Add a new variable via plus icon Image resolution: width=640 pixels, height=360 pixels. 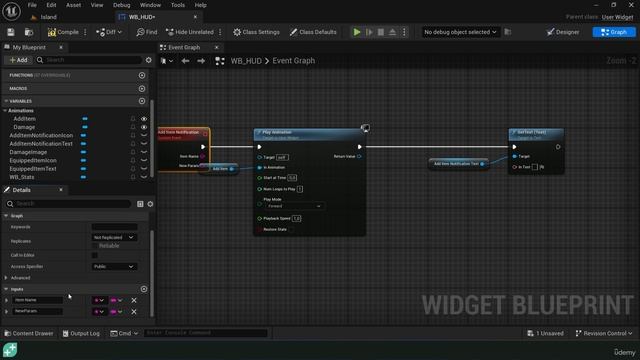[x=142, y=101]
